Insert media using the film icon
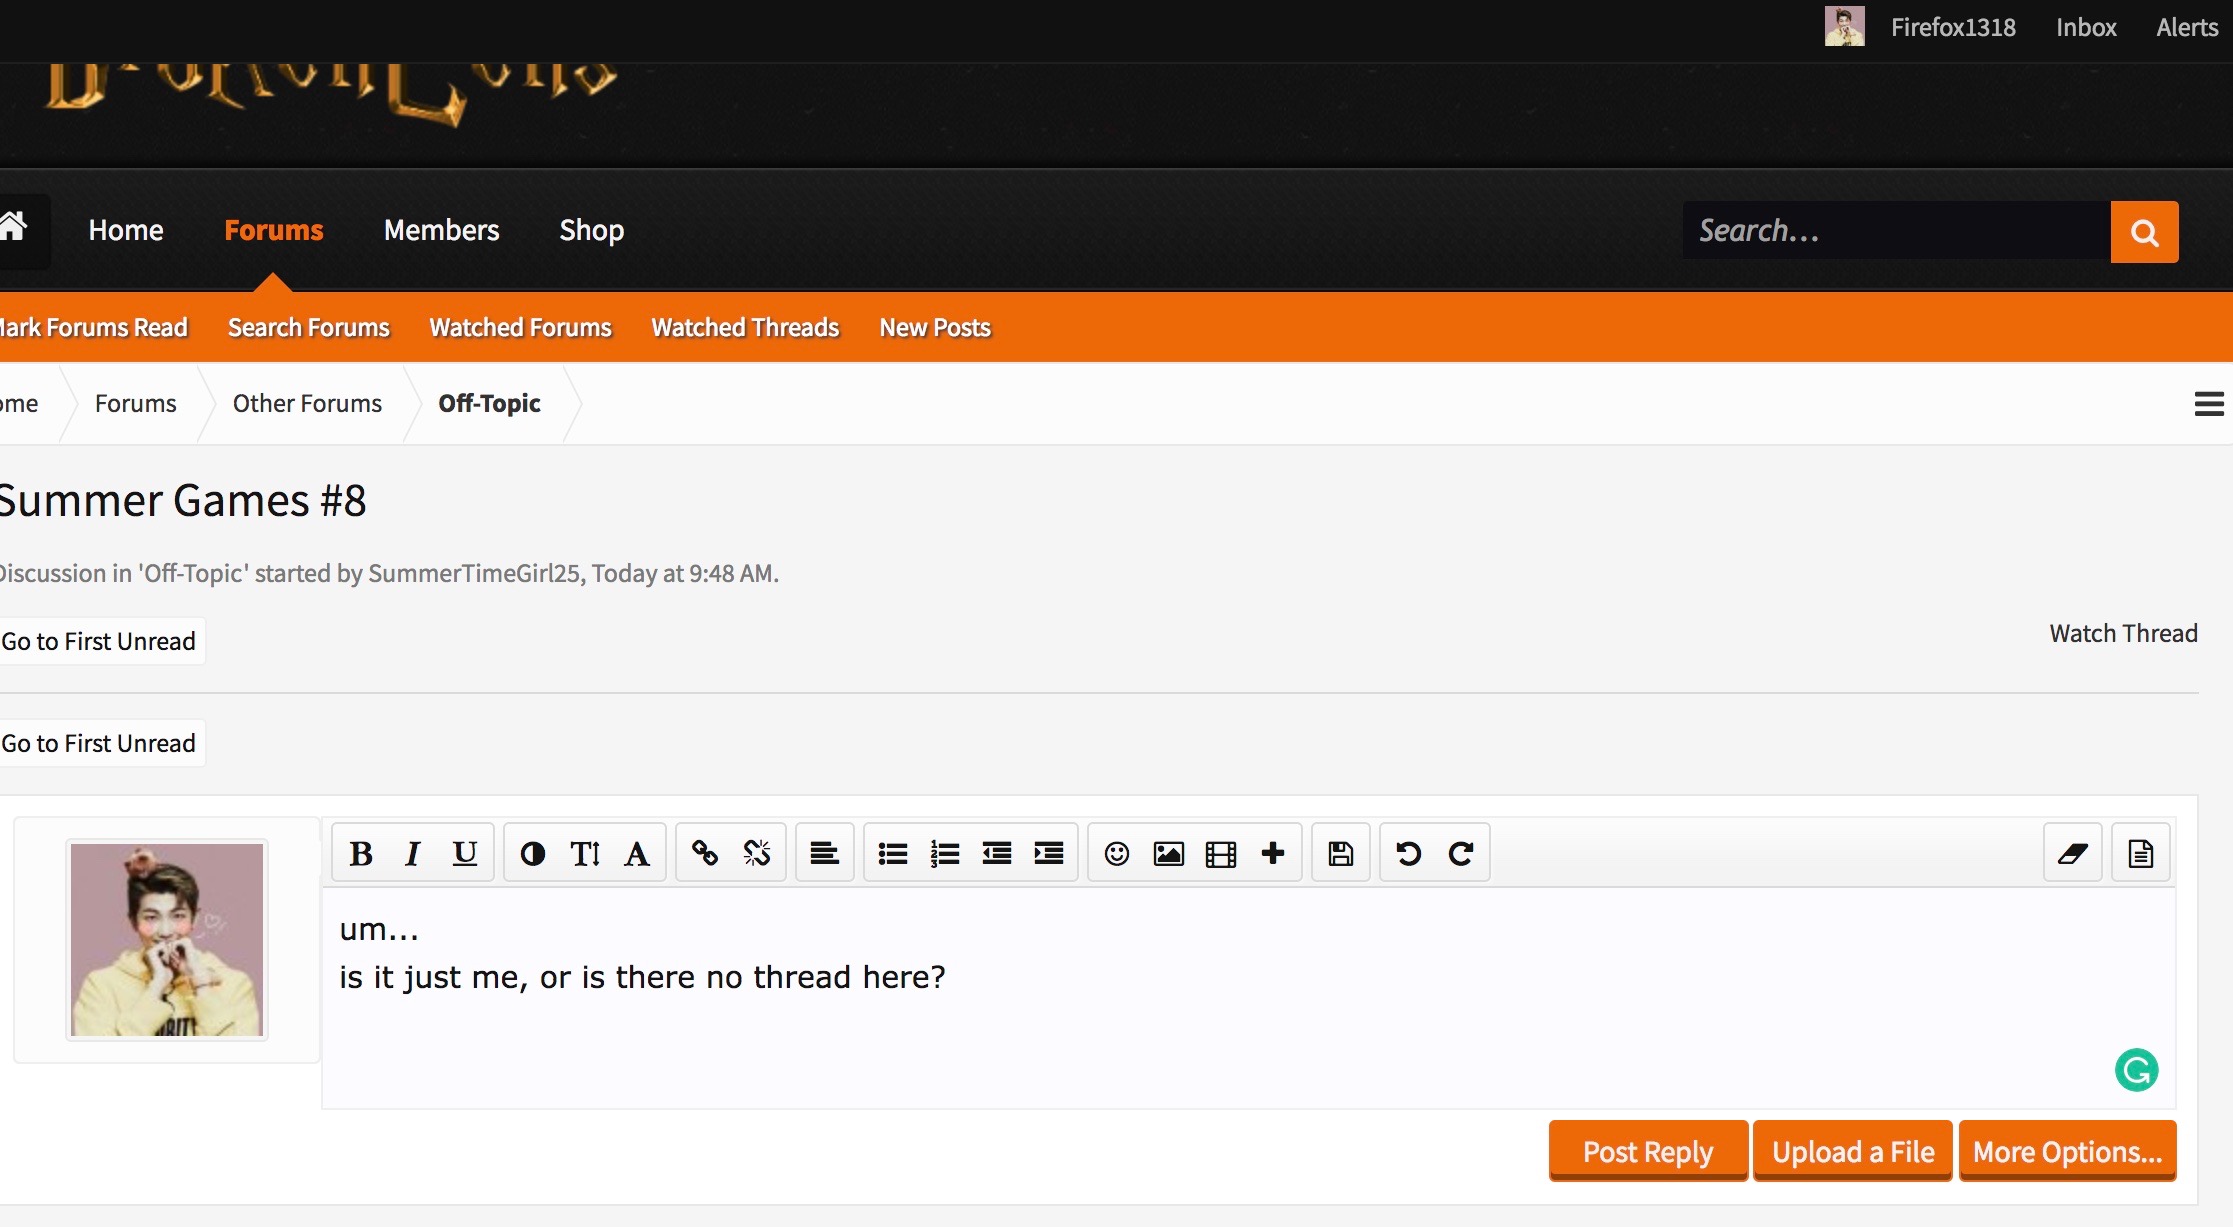The image size is (2233, 1227). tap(1221, 853)
